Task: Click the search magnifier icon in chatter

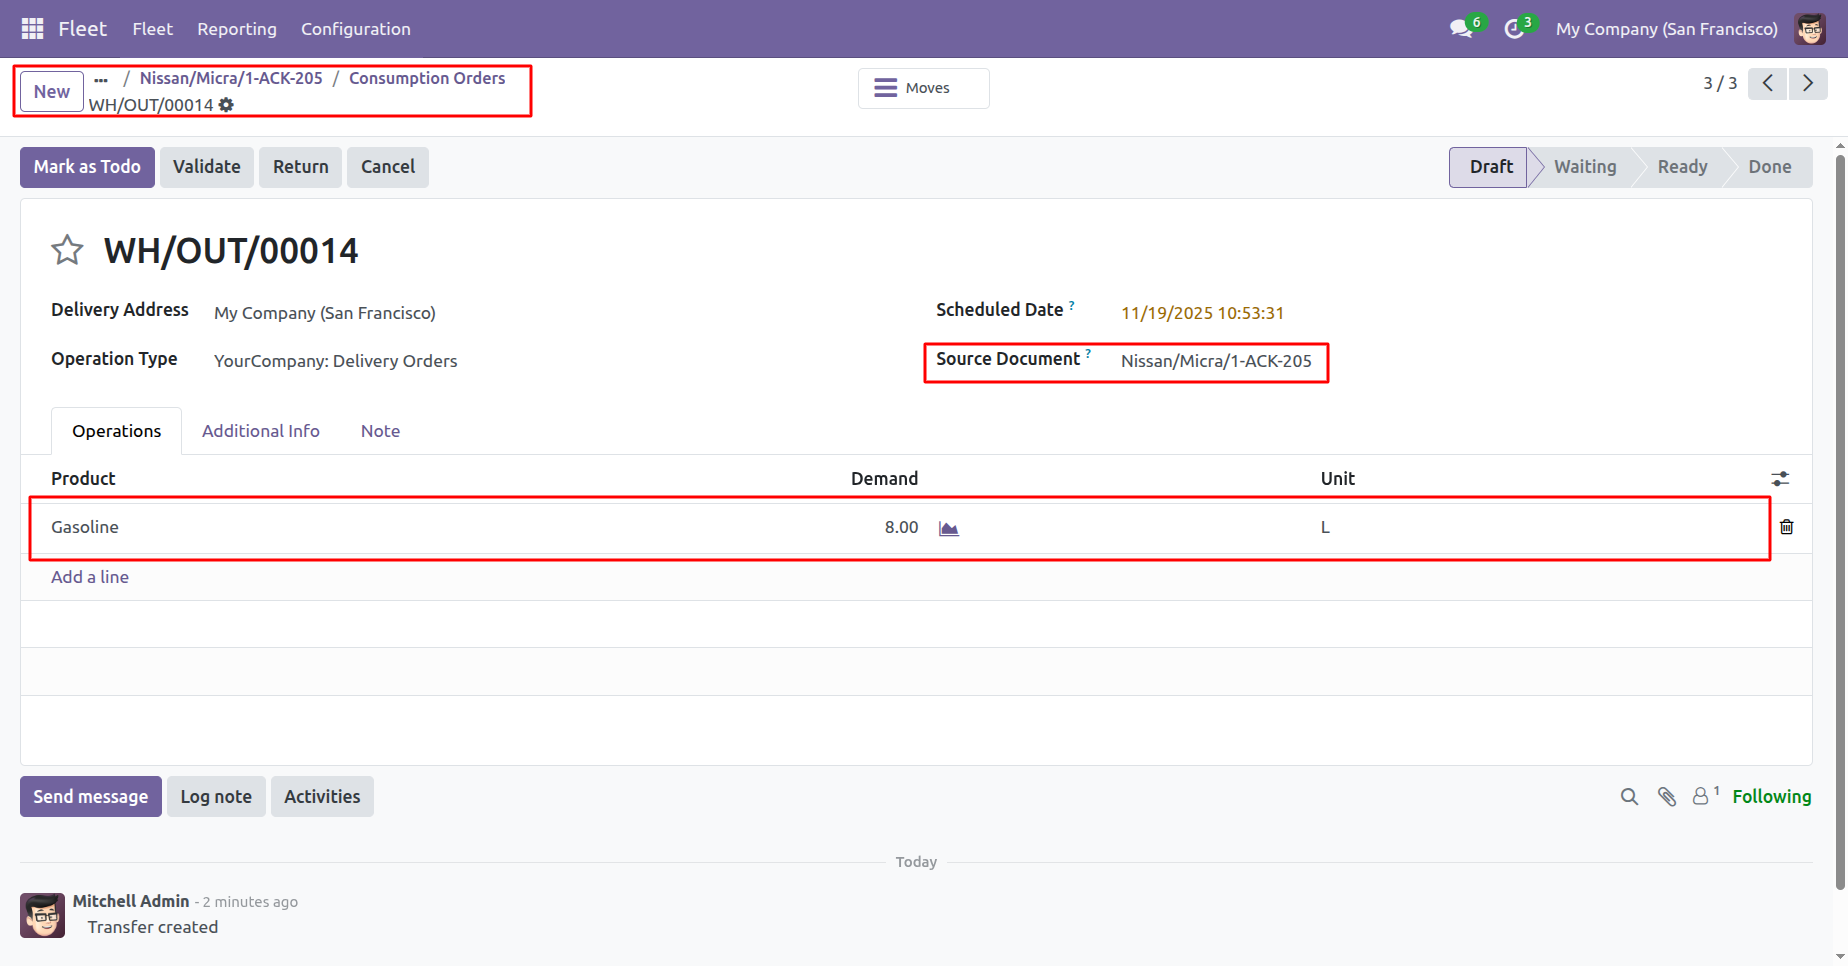Action: (1630, 797)
